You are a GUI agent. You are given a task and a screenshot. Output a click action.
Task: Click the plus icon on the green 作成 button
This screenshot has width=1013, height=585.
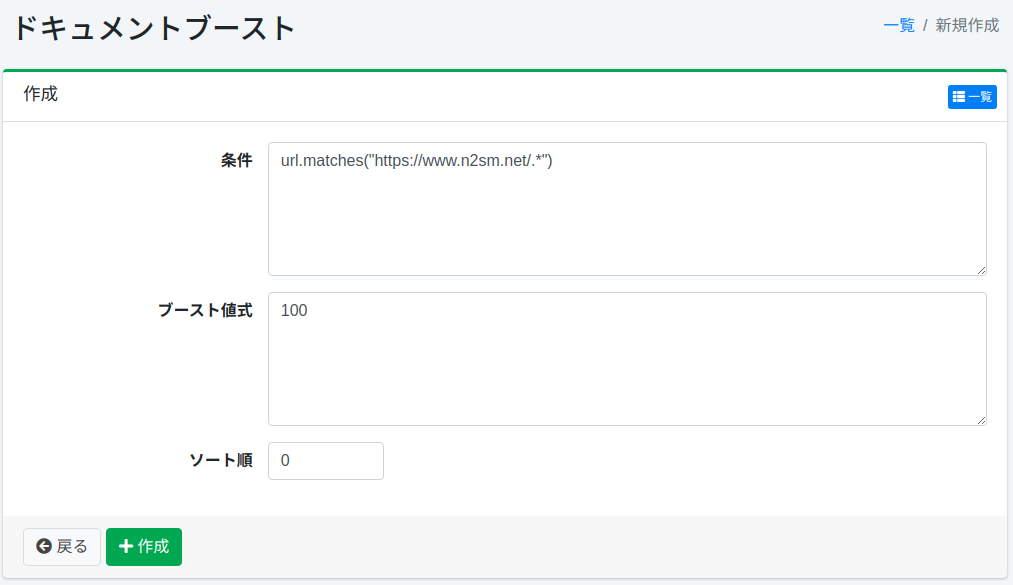[x=126, y=546]
